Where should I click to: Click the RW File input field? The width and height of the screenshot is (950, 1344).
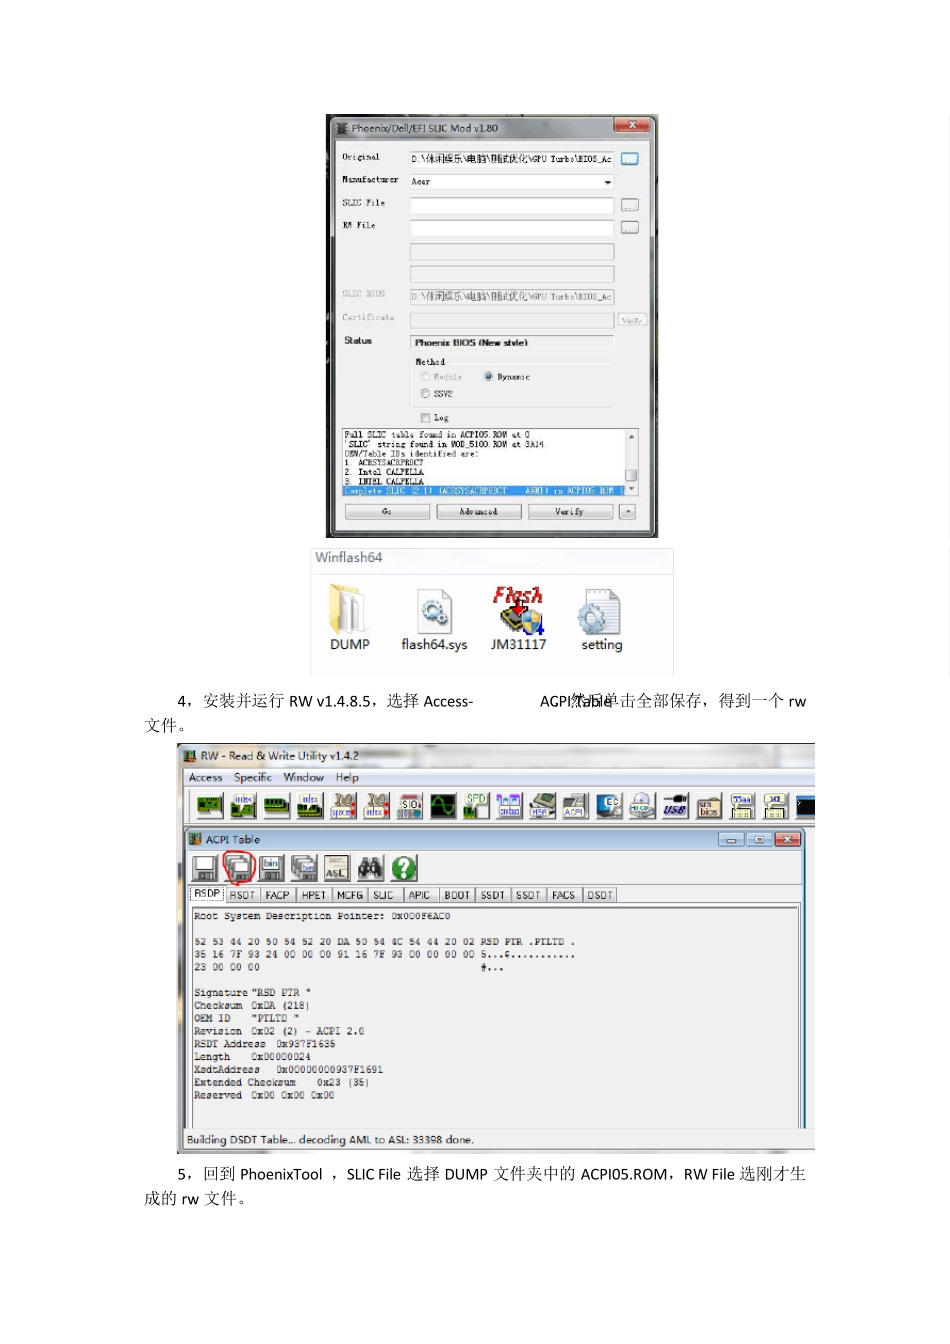tap(511, 228)
